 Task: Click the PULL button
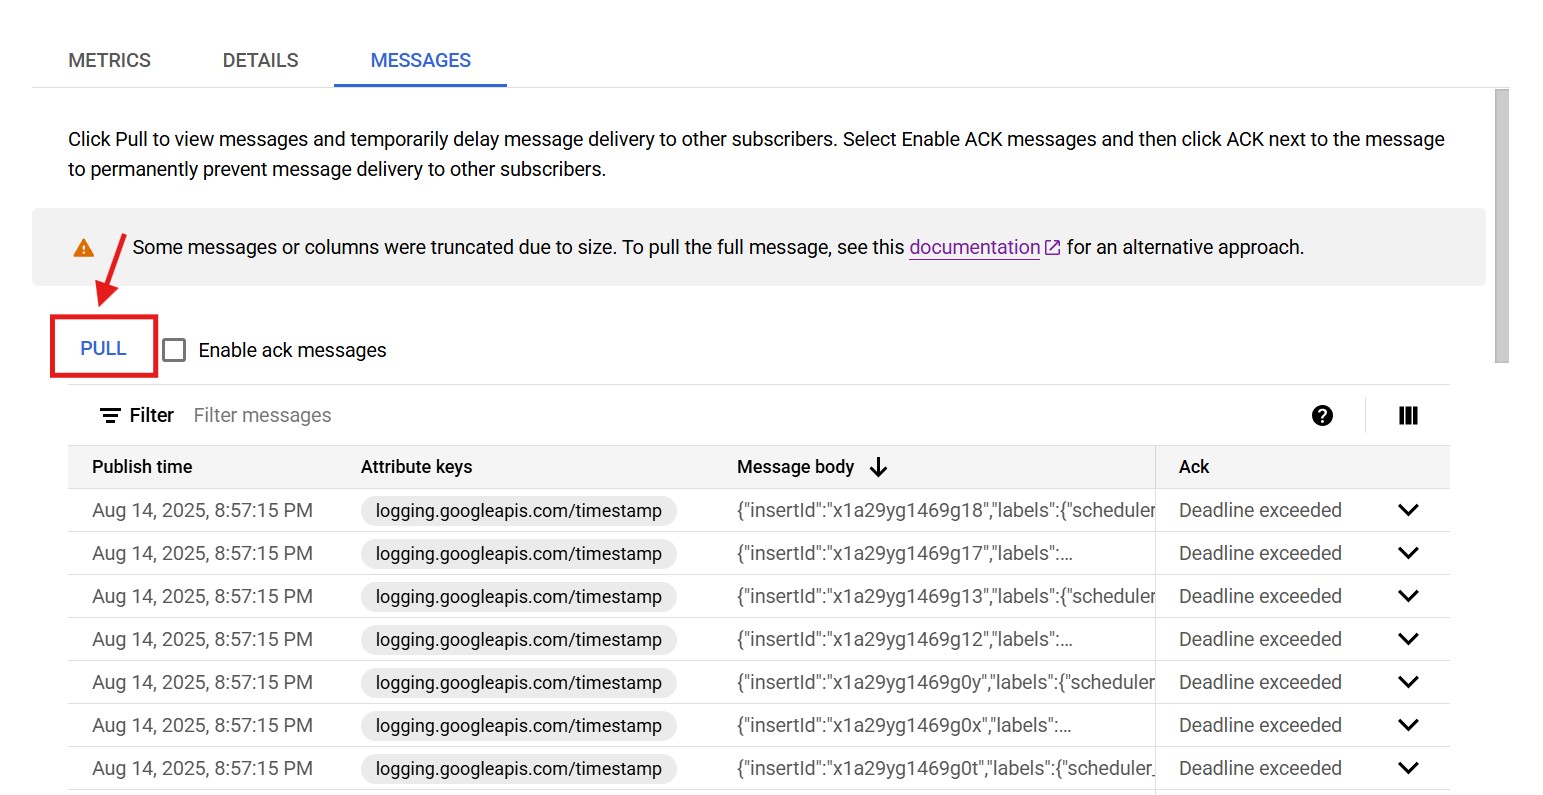tap(103, 348)
